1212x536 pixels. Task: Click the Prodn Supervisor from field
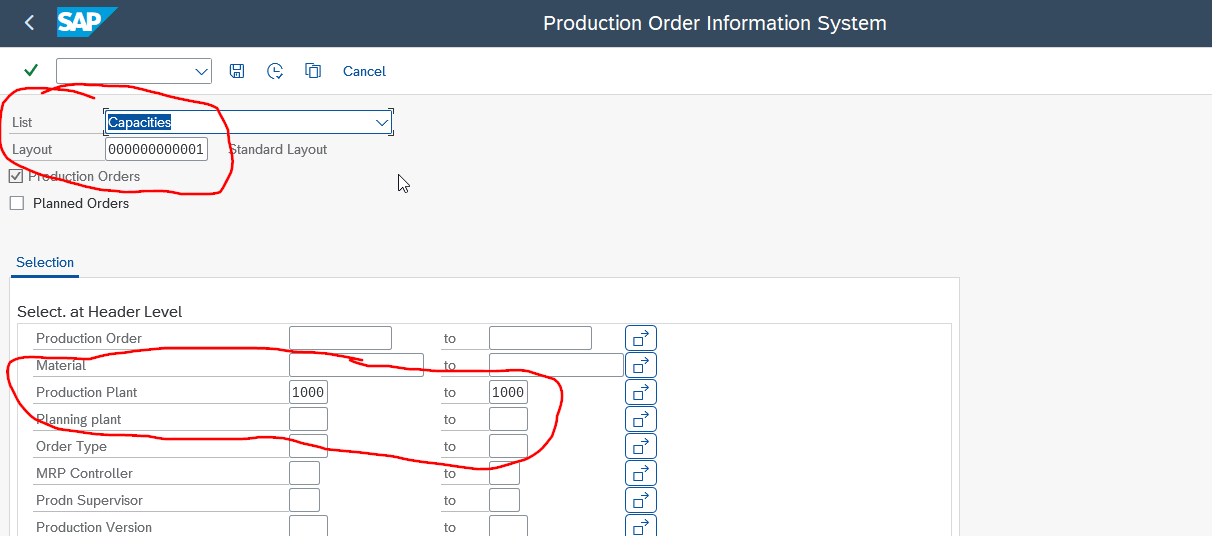point(304,500)
